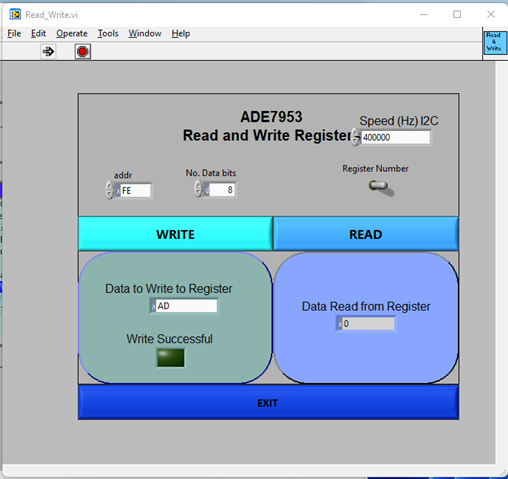Minimize the Read_Write.vi window

(424, 14)
